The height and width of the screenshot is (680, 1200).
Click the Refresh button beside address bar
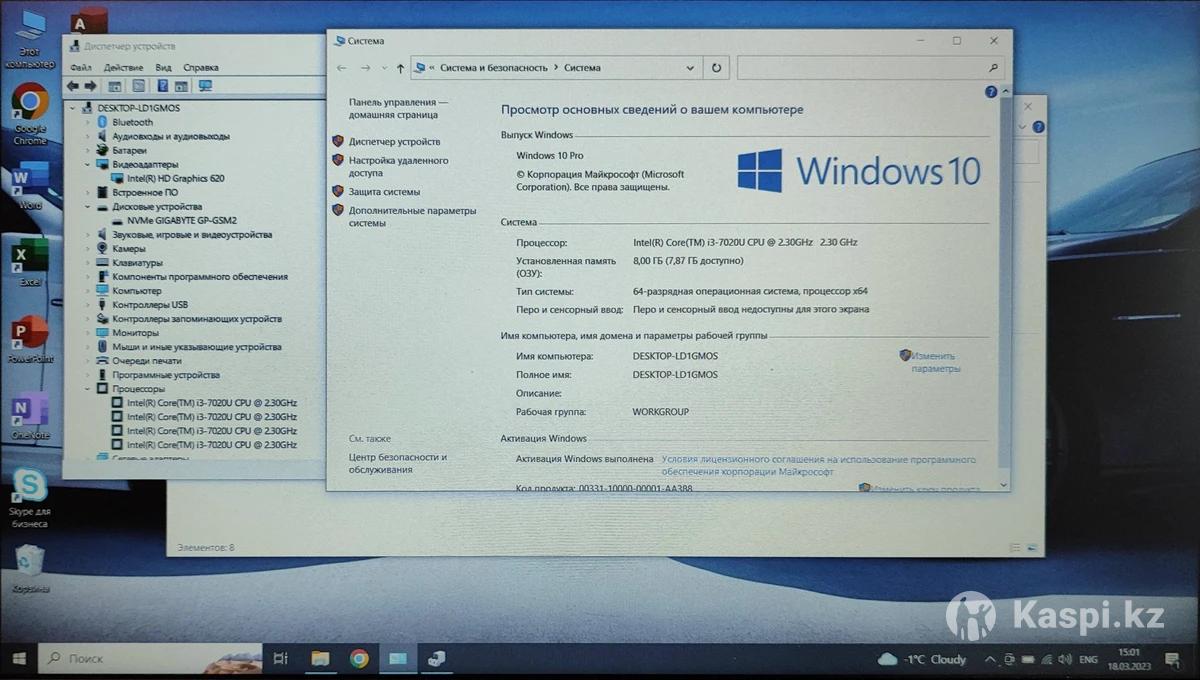pos(715,68)
